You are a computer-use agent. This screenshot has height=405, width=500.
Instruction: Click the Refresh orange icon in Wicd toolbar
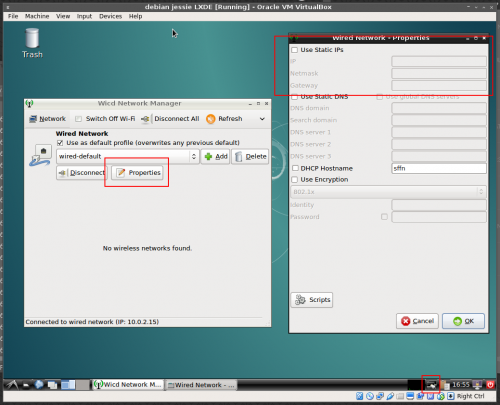(x=211, y=119)
